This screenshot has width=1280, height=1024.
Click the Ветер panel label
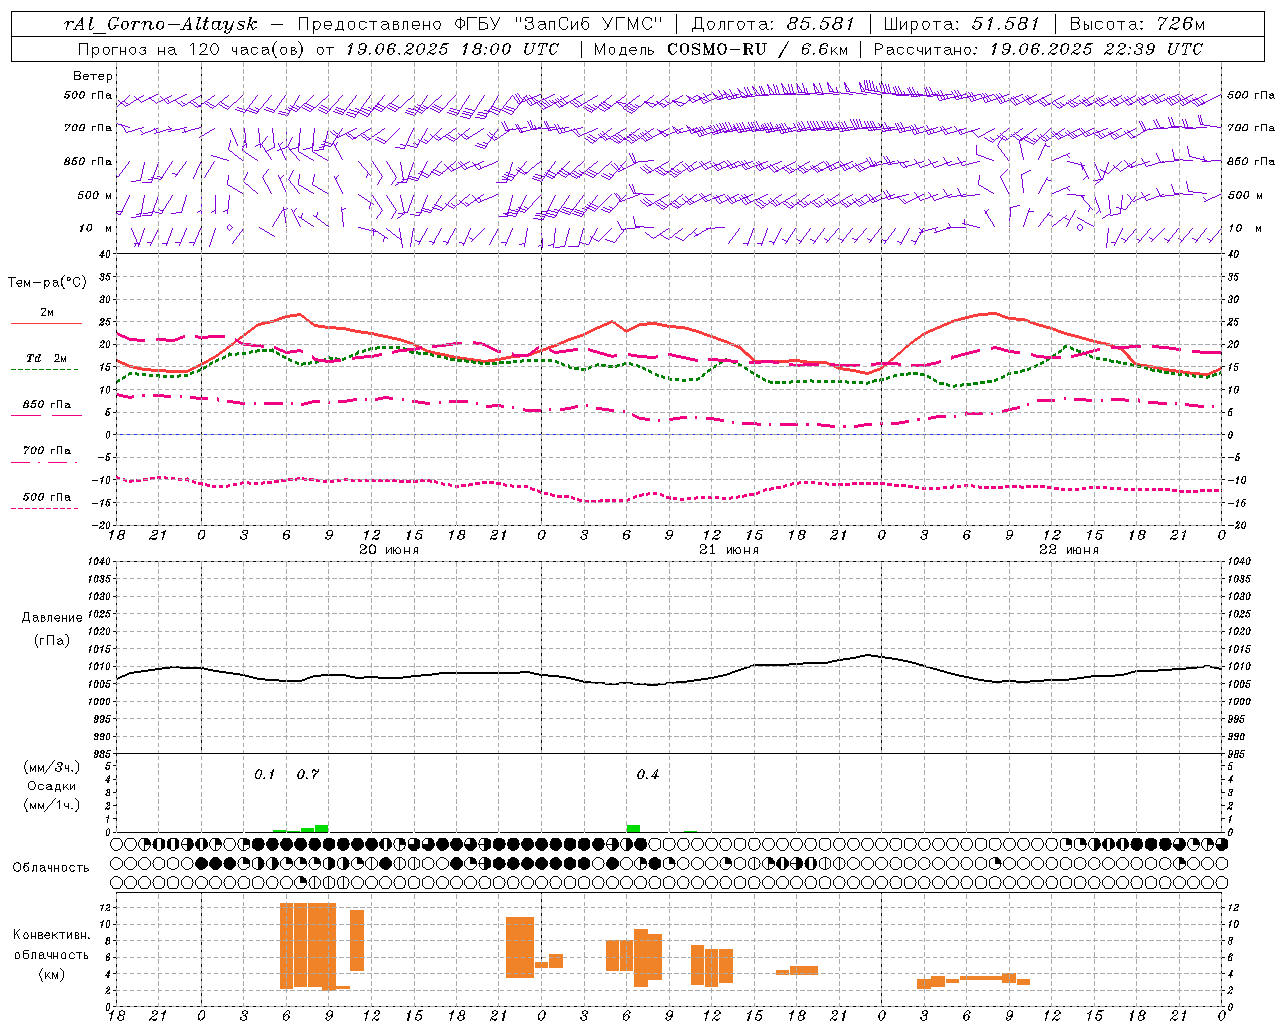click(x=93, y=76)
